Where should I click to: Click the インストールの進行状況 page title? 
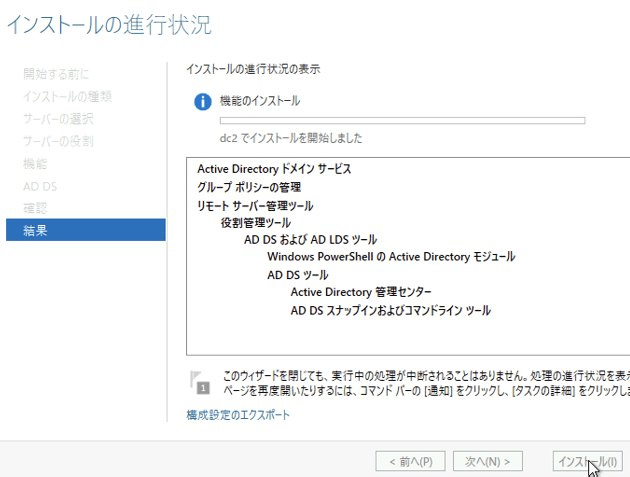click(109, 25)
